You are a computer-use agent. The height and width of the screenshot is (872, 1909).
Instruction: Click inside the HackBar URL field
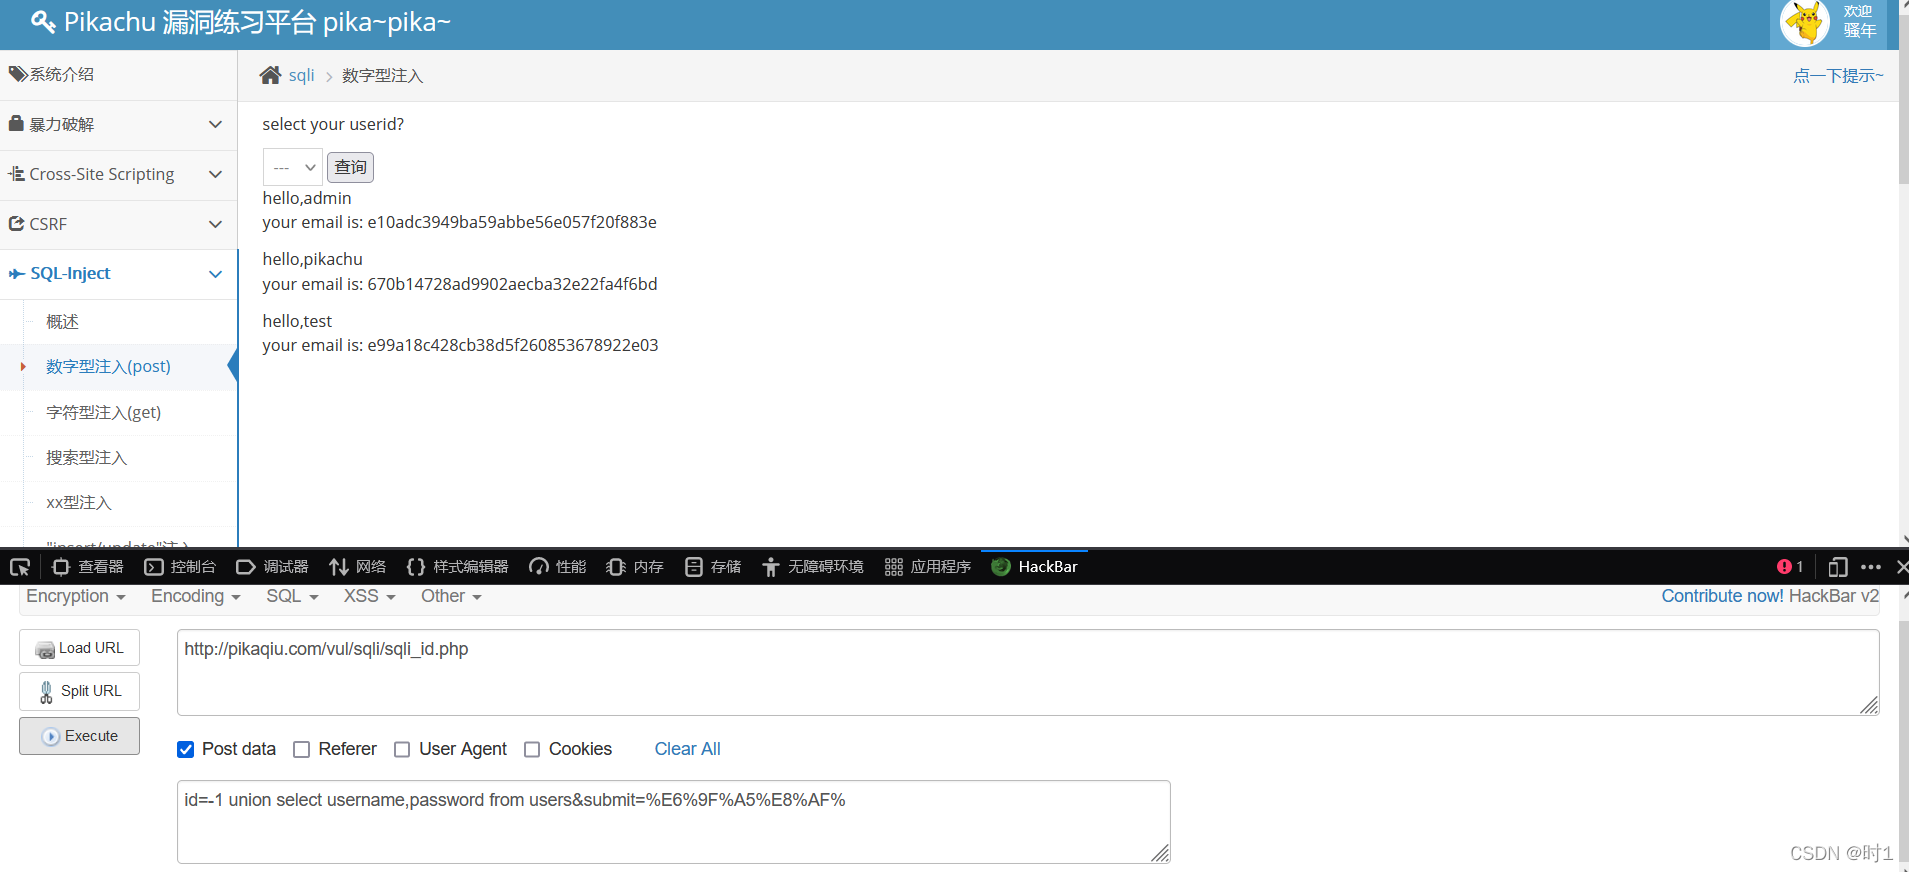(x=1028, y=672)
